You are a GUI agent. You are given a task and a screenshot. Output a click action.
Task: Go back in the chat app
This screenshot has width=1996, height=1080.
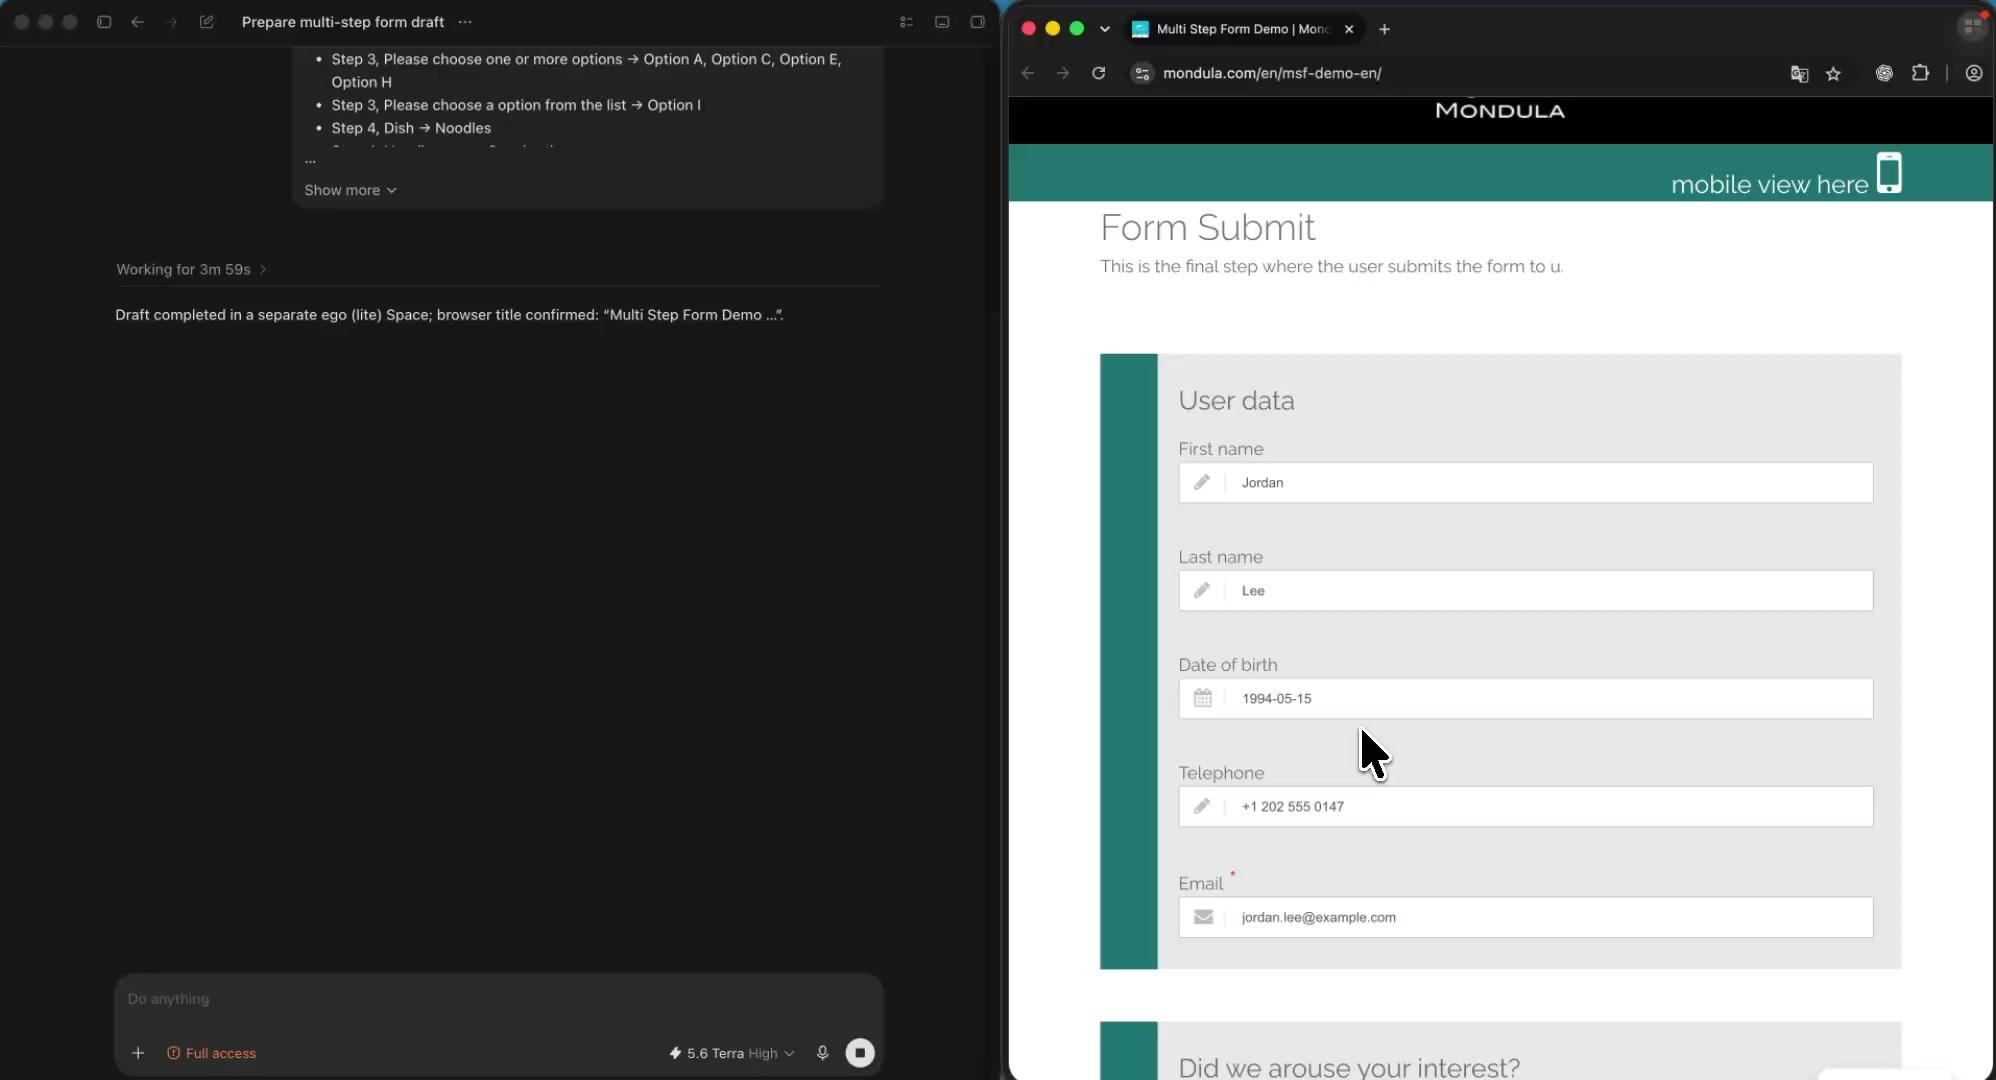tap(138, 22)
